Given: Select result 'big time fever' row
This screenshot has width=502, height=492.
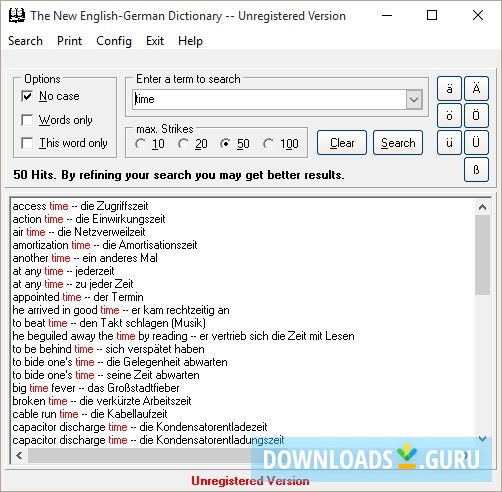Looking at the screenshot, I should tap(96, 388).
